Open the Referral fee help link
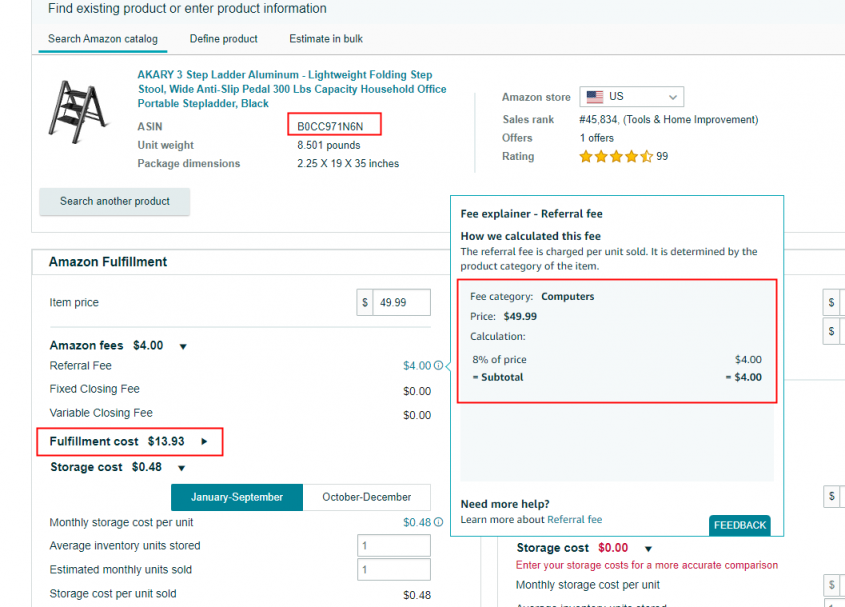This screenshot has width=845, height=607. (574, 520)
